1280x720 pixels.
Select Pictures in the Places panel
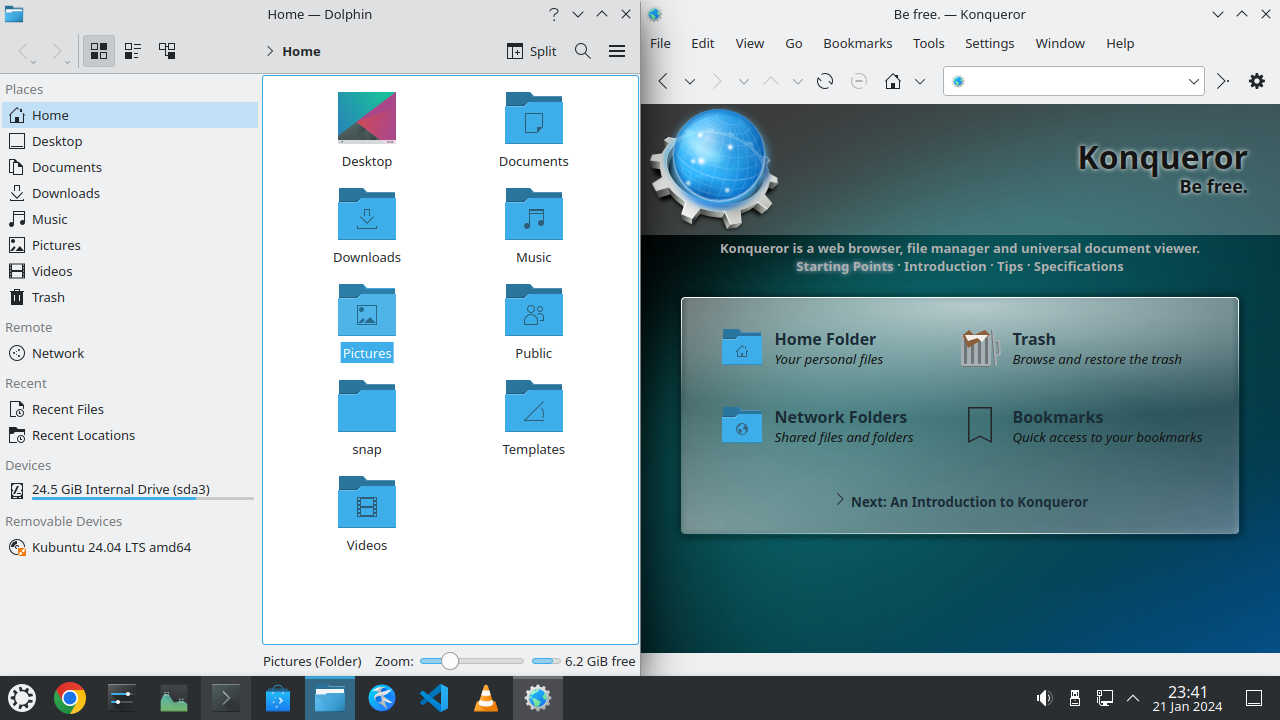coord(129,245)
